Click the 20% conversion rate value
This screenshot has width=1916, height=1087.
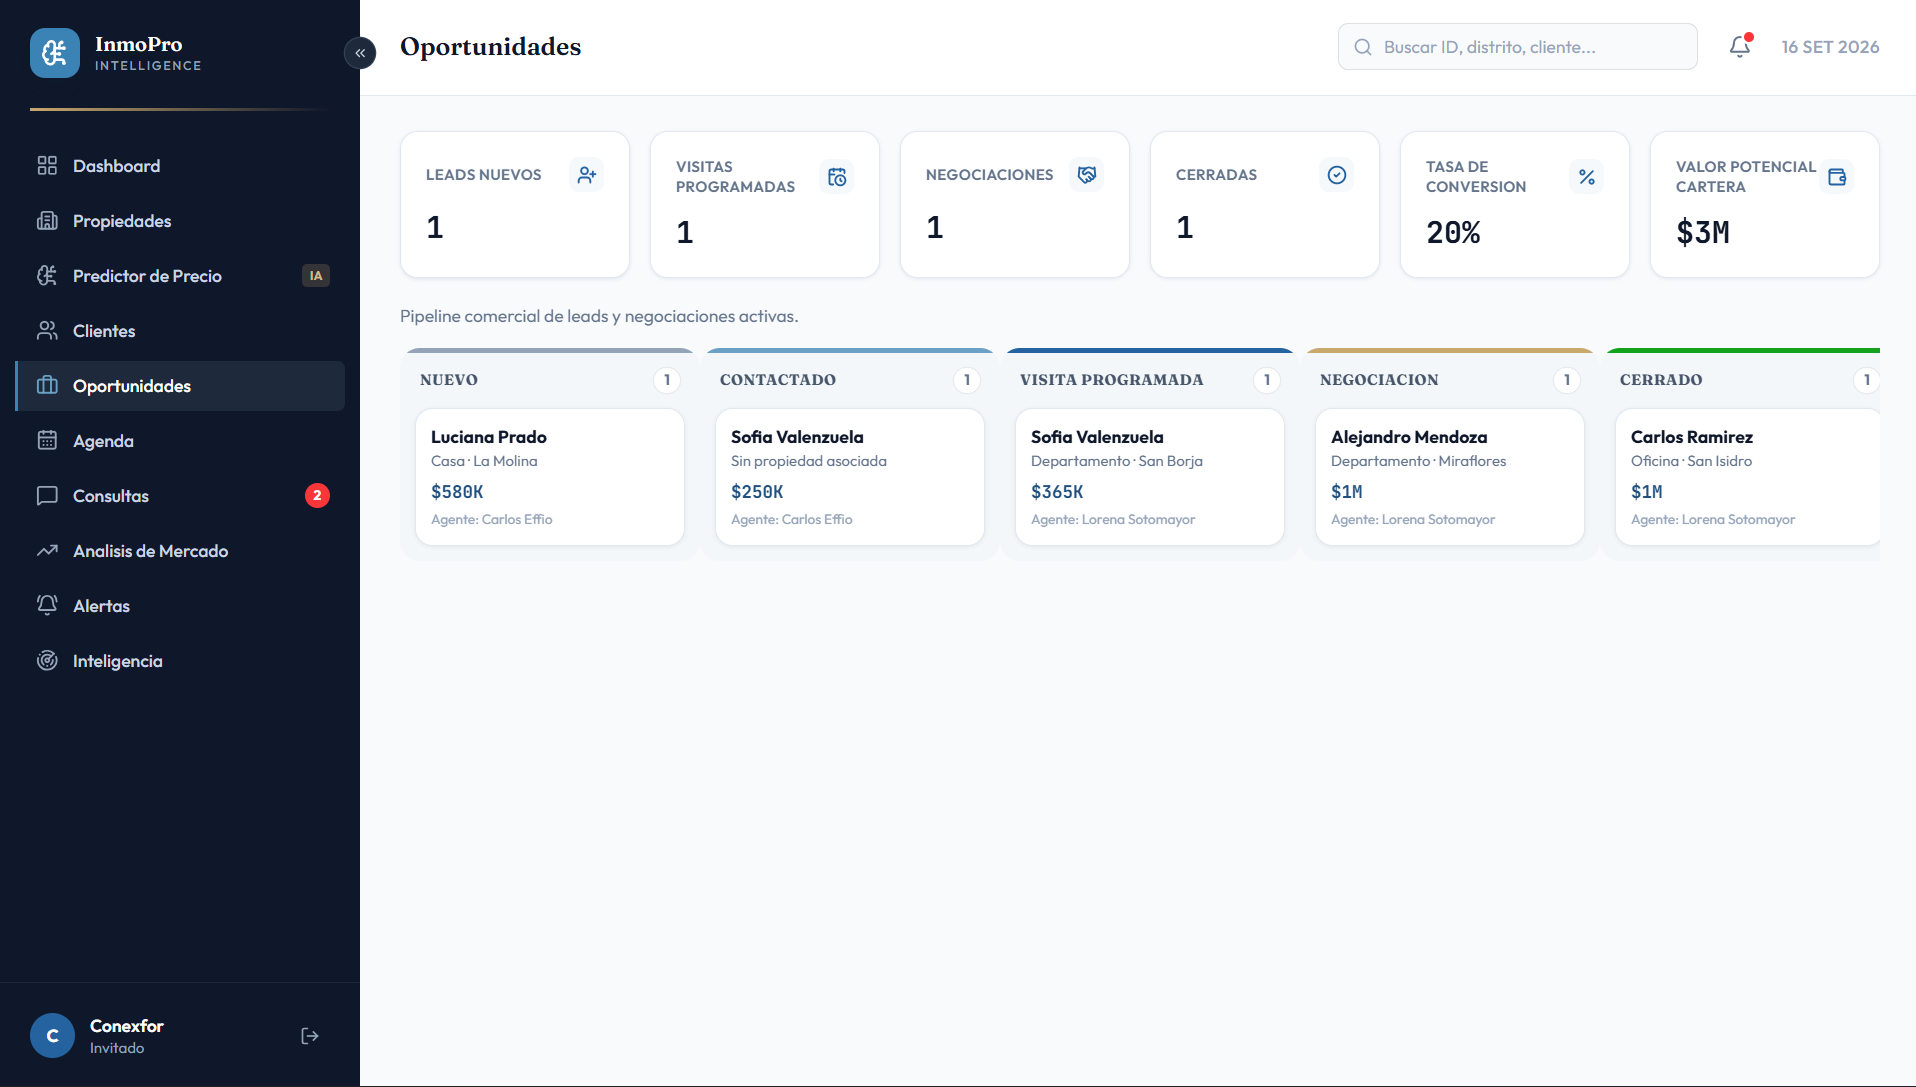click(1453, 233)
